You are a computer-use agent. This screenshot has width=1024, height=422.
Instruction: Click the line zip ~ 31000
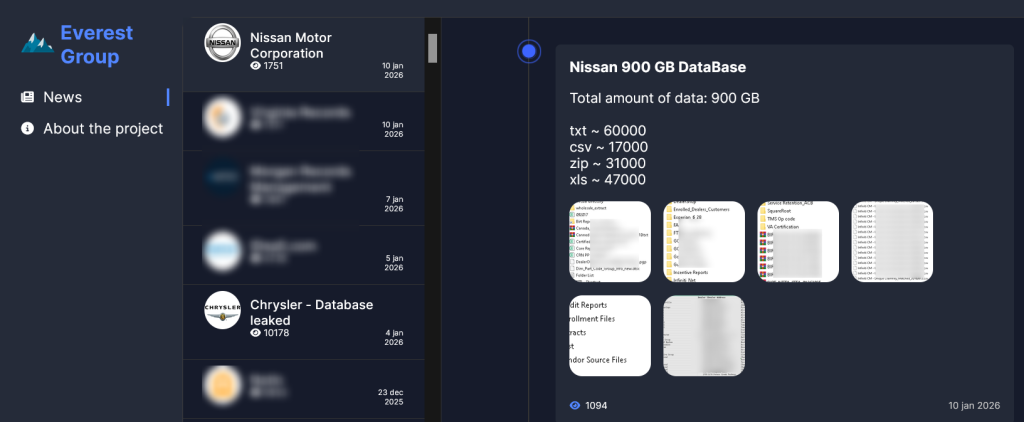coord(607,163)
